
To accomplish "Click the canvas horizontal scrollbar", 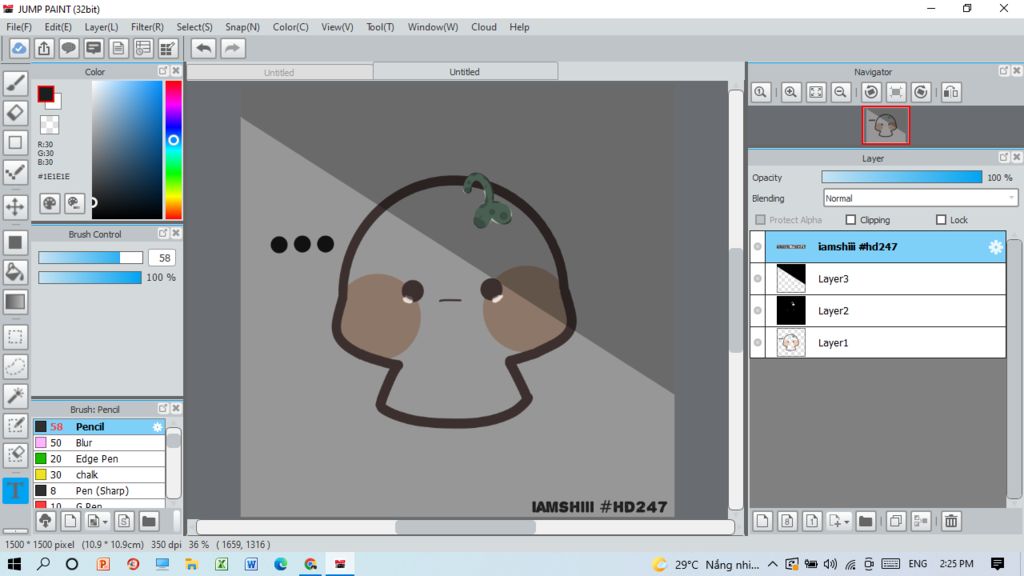I will click(465, 526).
